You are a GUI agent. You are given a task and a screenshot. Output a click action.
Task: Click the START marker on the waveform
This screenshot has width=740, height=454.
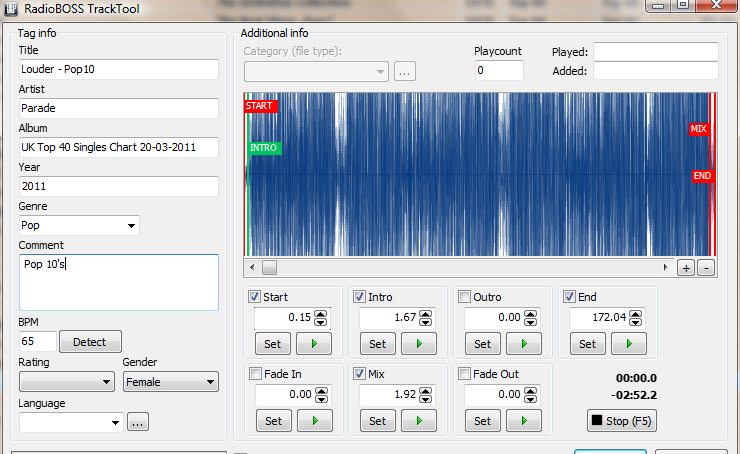[x=261, y=106]
